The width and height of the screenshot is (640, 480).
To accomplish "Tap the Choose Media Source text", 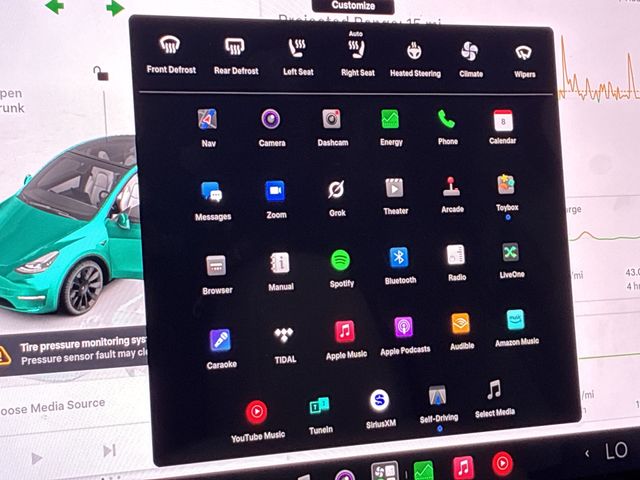I will click(52, 407).
